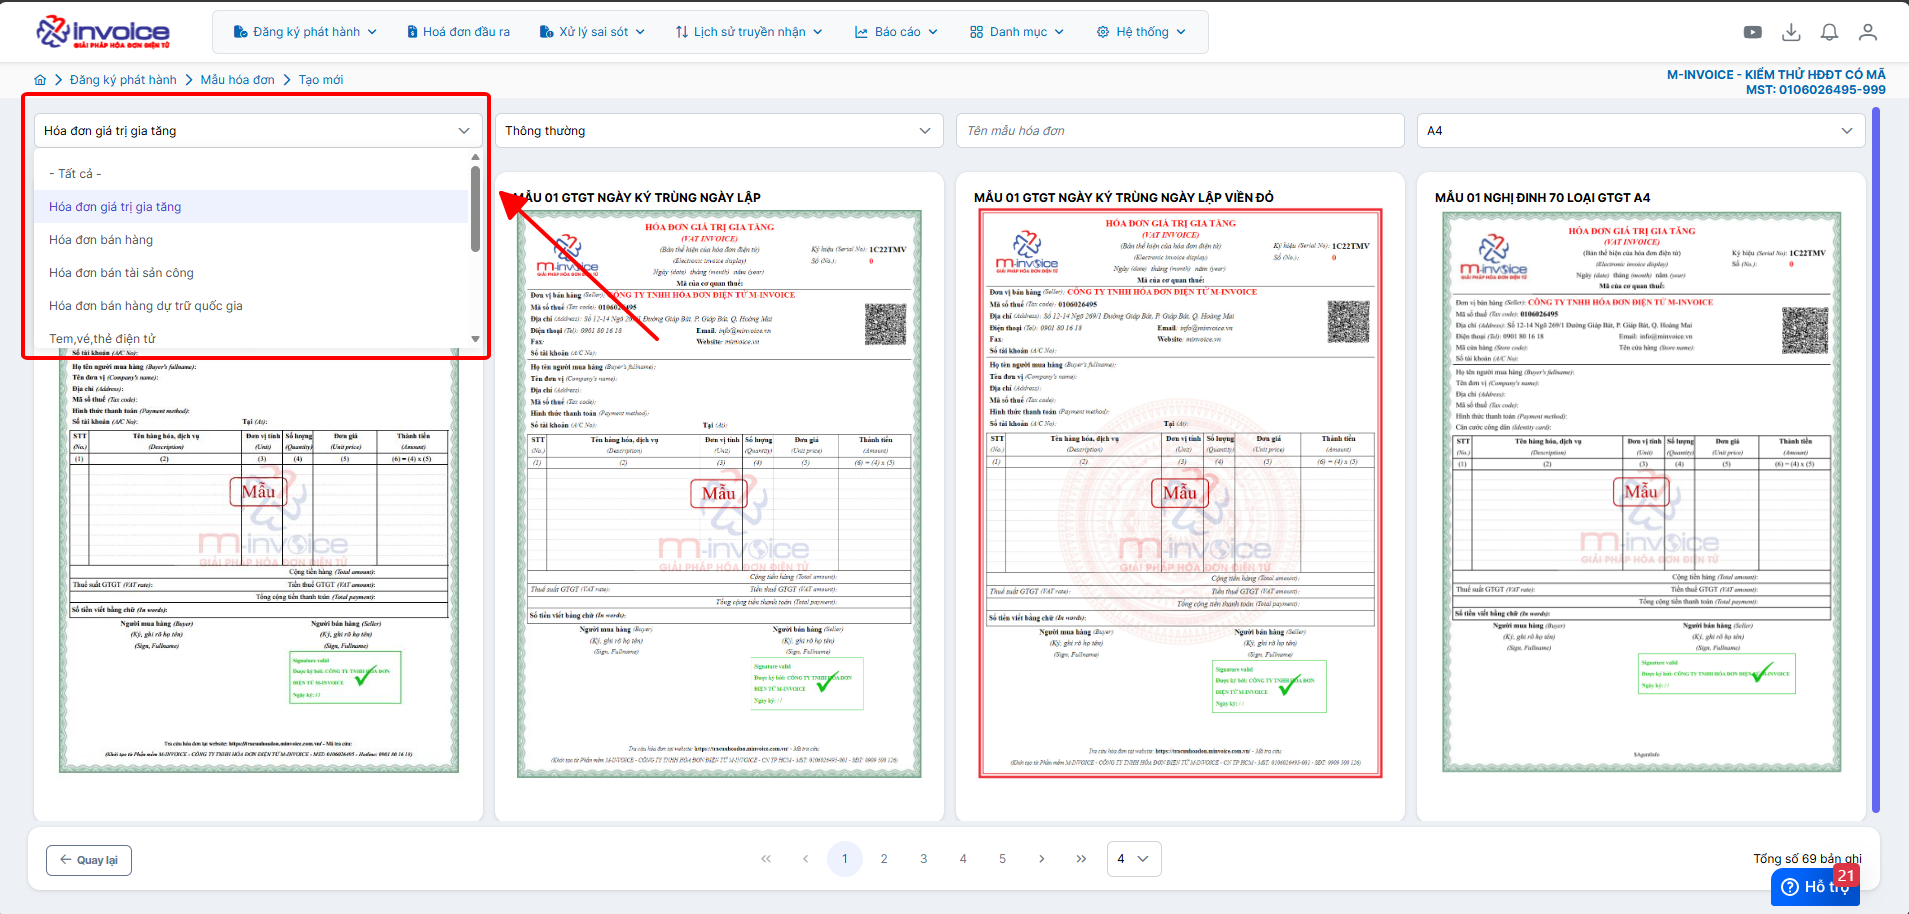Screen dimensions: 1909x914
Task: Open the notifications bell
Action: 1829,32
